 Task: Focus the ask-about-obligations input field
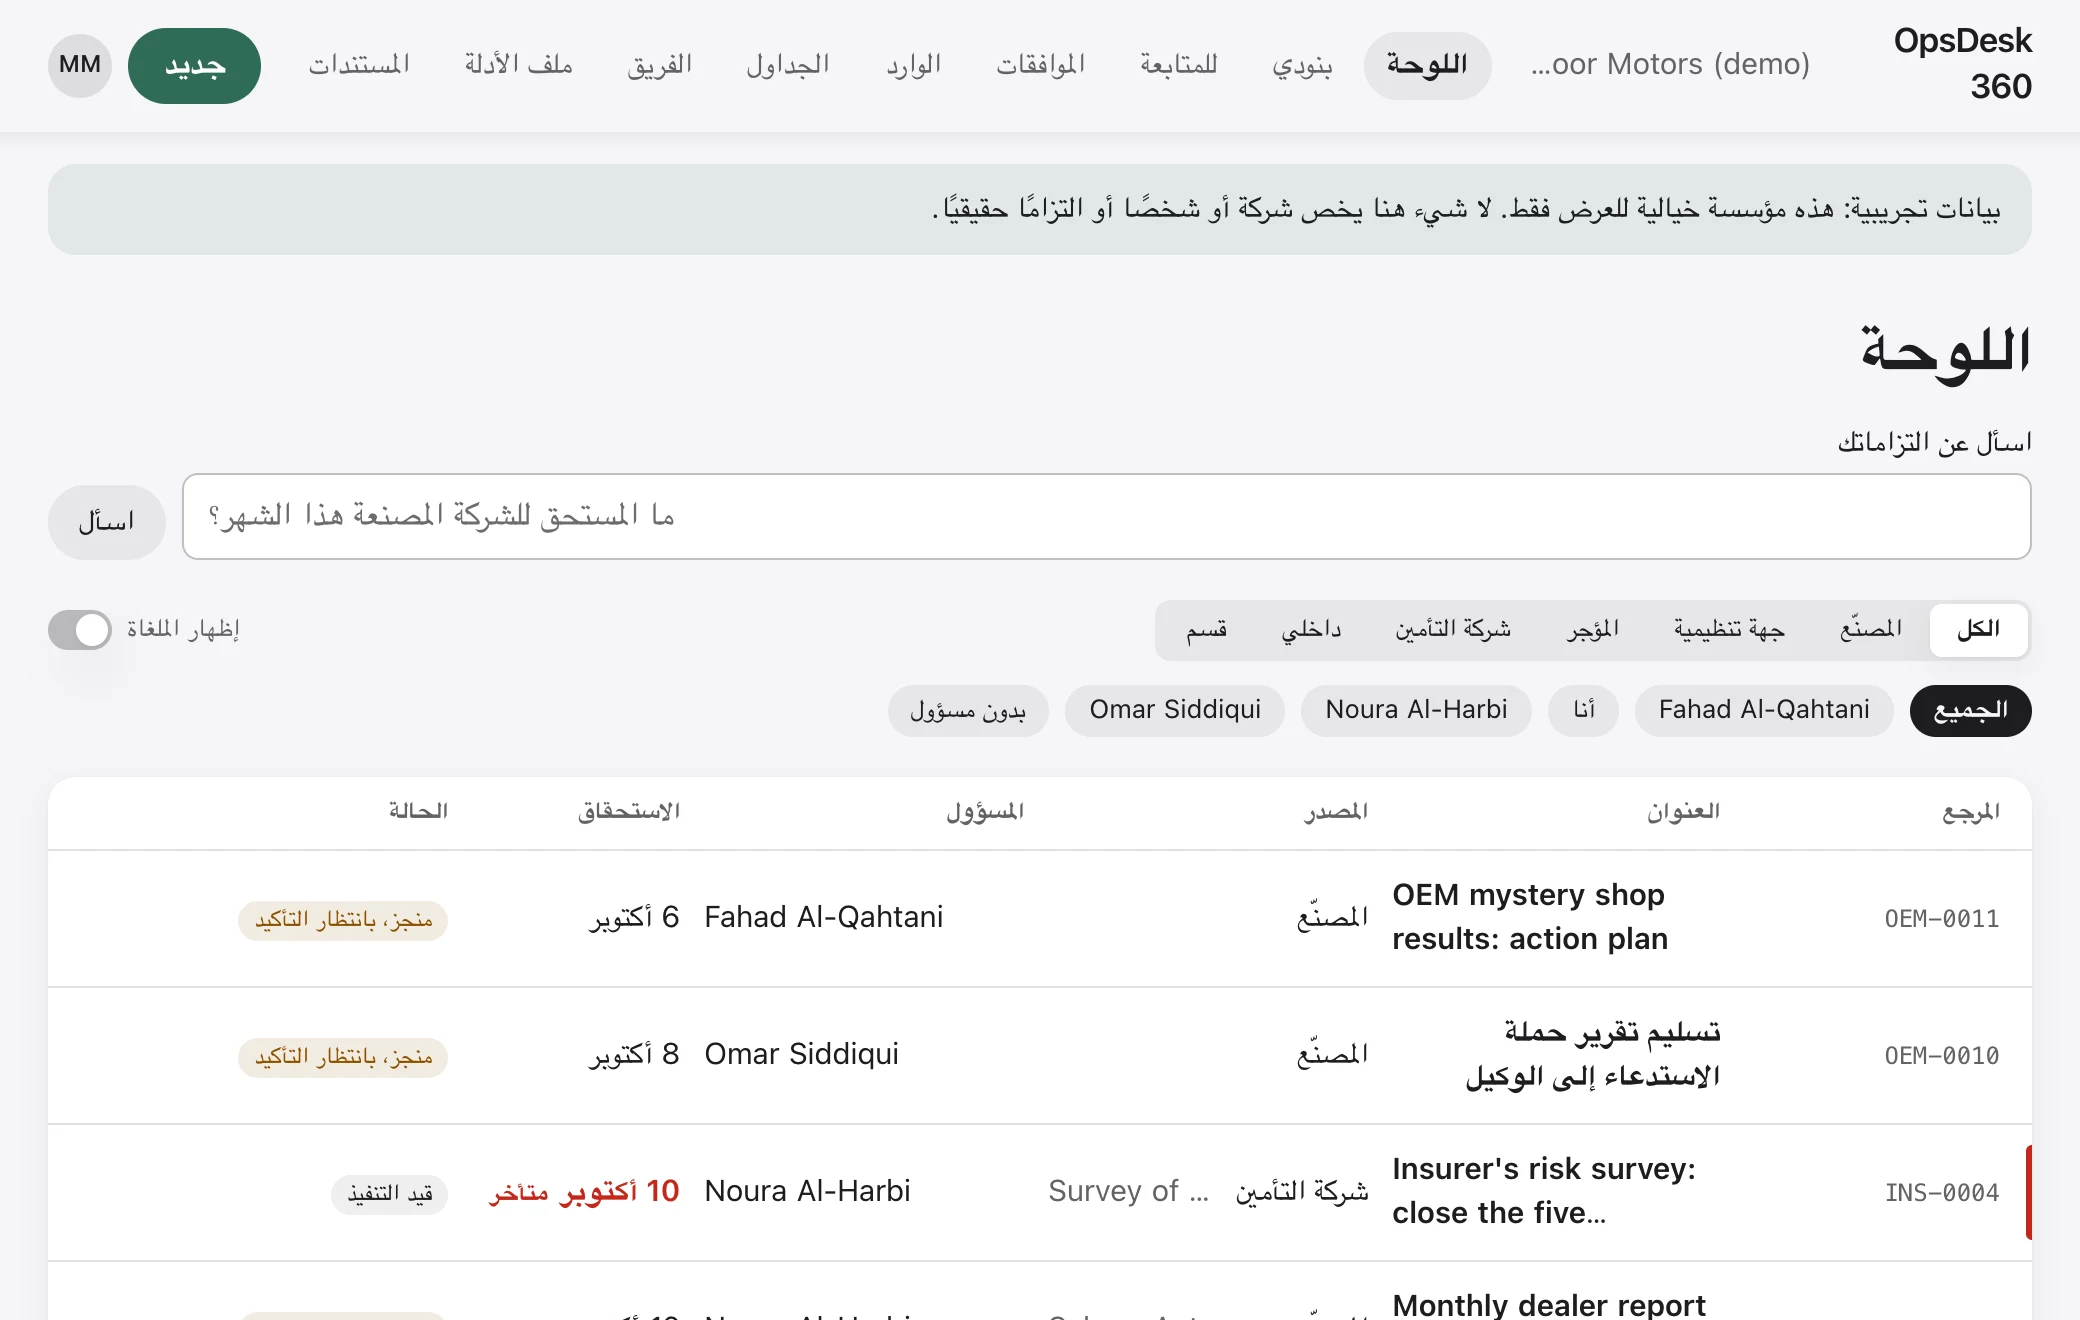pos(1106,516)
